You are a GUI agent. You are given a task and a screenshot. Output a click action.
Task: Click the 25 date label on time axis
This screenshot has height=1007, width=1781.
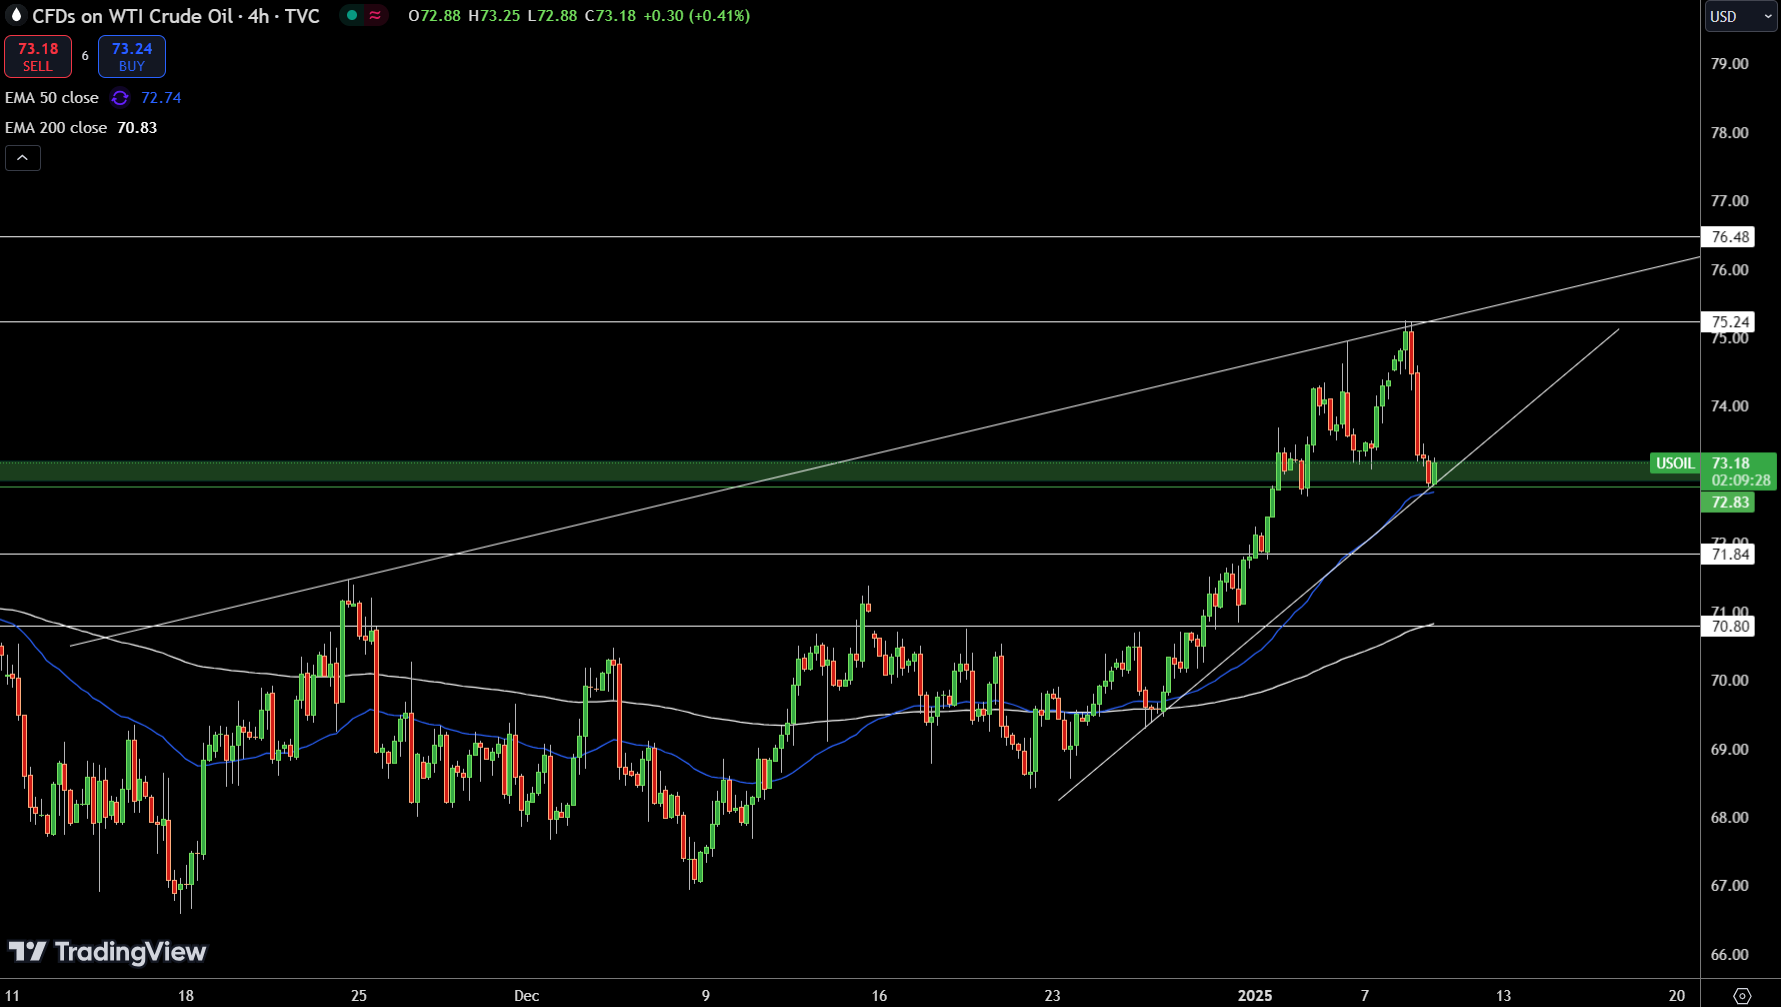(359, 995)
